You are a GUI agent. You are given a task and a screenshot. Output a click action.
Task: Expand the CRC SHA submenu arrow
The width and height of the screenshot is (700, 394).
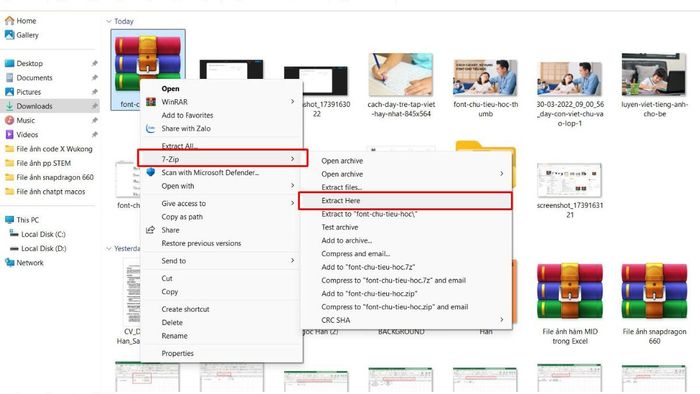[502, 319]
